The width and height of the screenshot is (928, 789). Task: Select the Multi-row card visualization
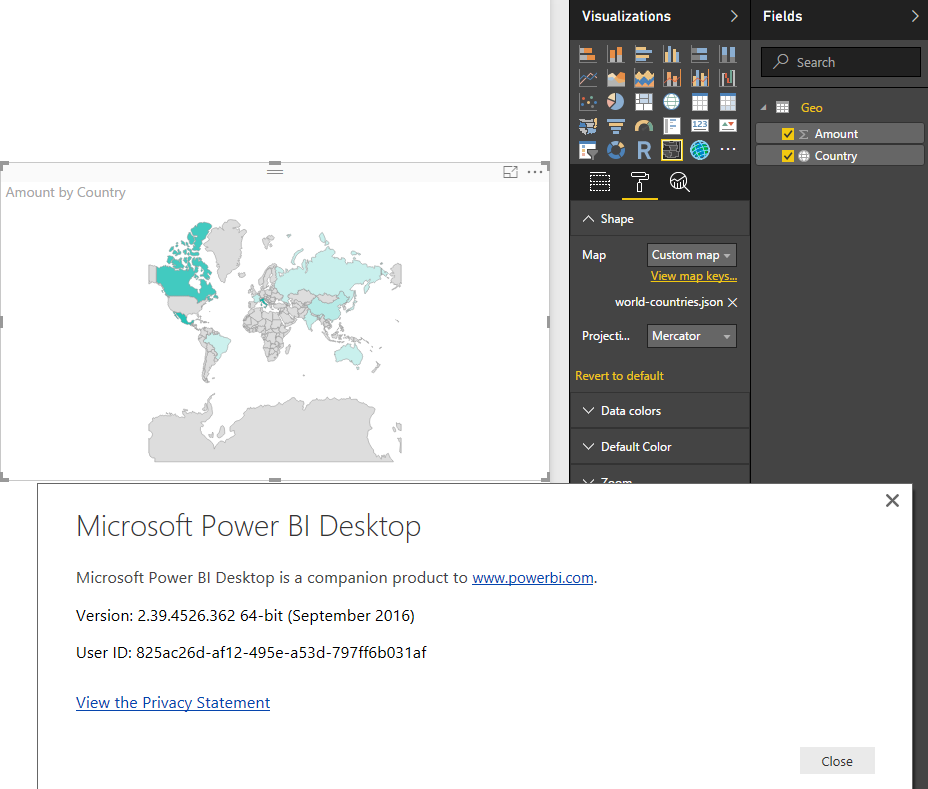[672, 126]
